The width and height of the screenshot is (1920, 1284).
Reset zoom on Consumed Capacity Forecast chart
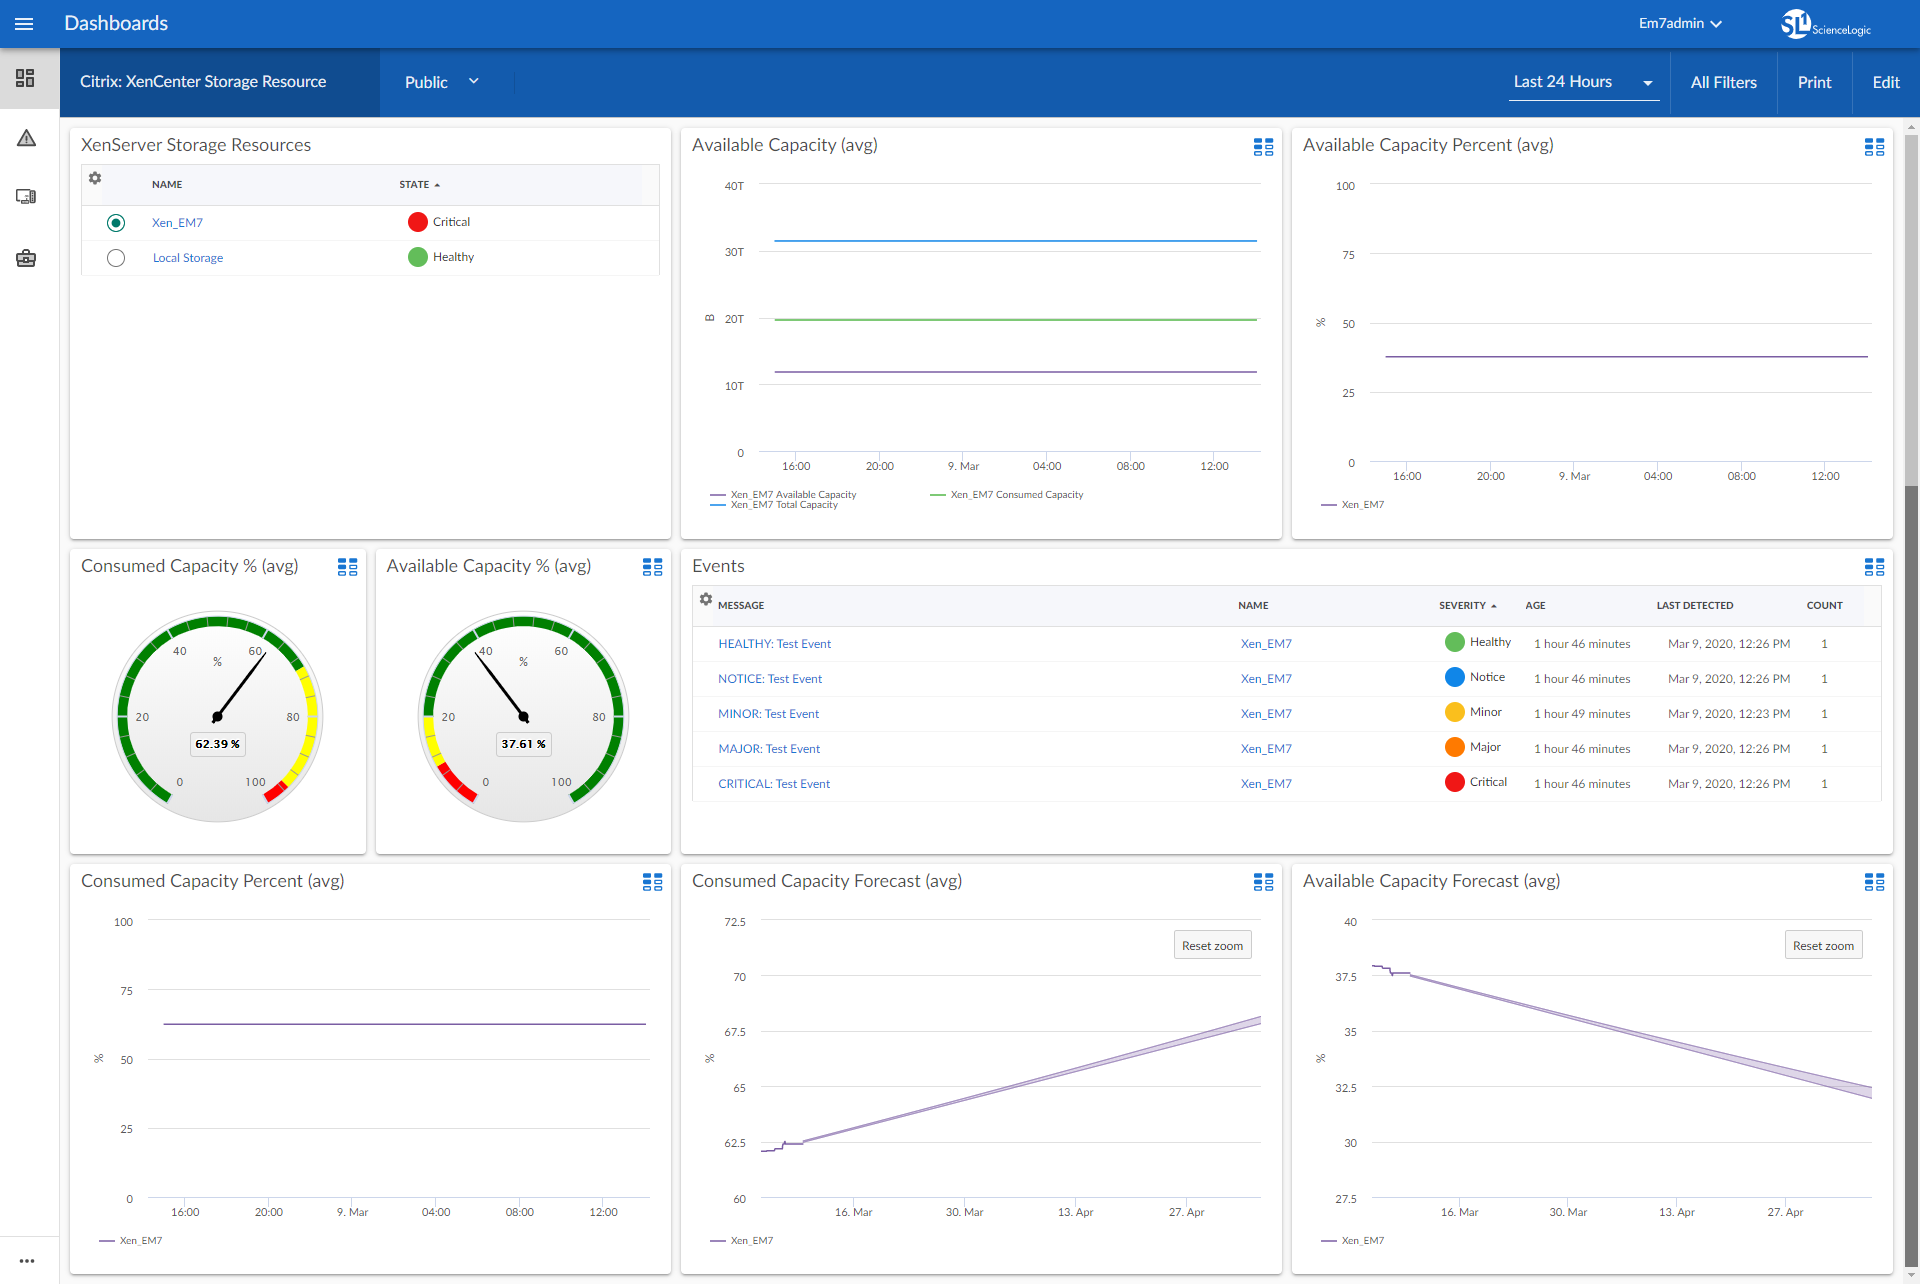click(x=1212, y=946)
